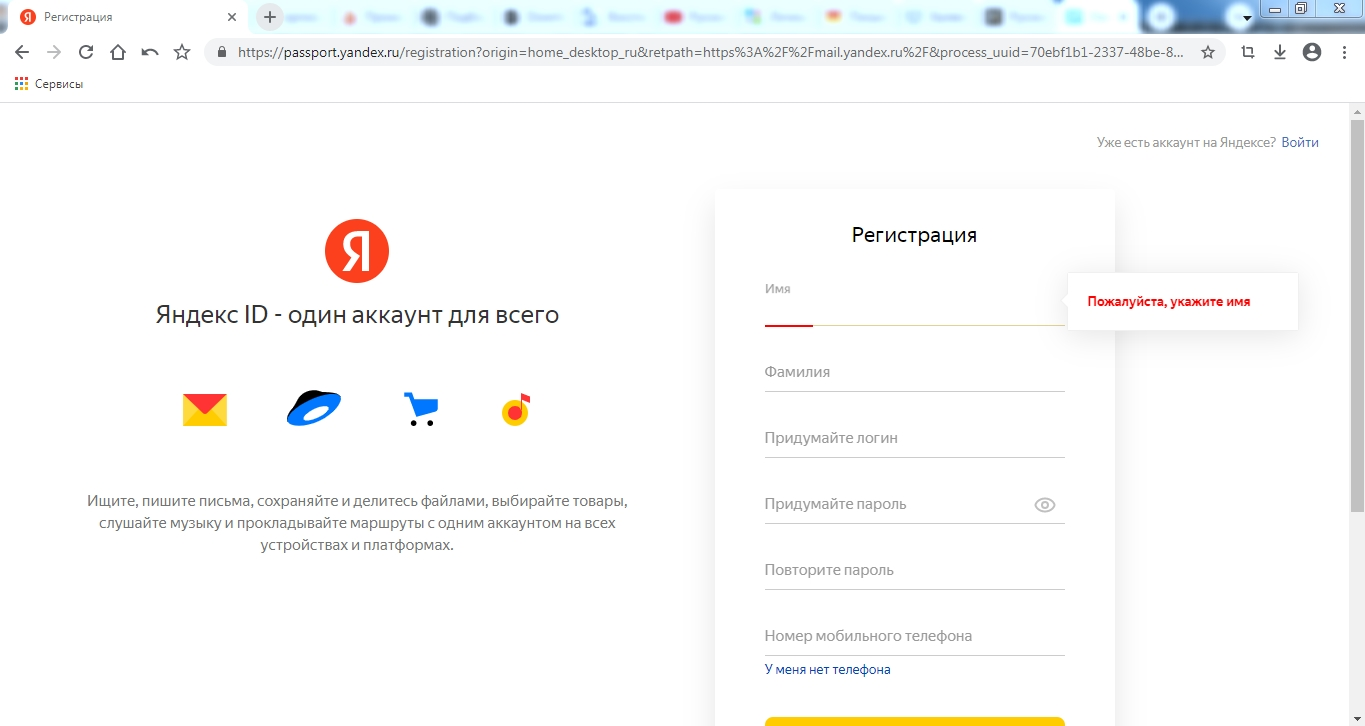The image size is (1365, 726).
Task: Click the Yandex Music note icon
Action: tap(516, 410)
